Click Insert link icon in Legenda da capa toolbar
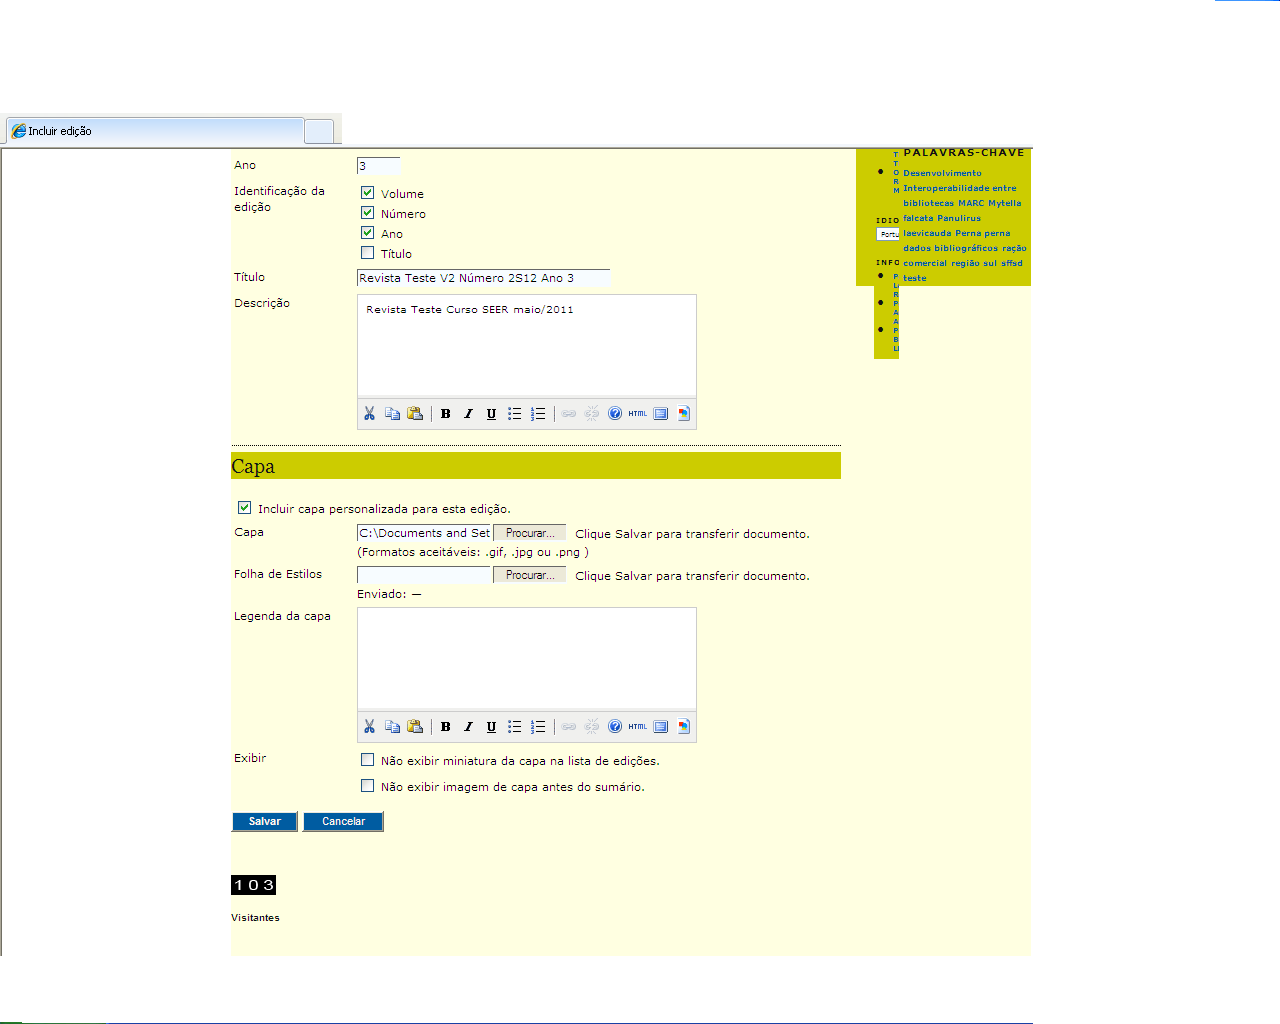The image size is (1280, 1024). click(x=569, y=727)
